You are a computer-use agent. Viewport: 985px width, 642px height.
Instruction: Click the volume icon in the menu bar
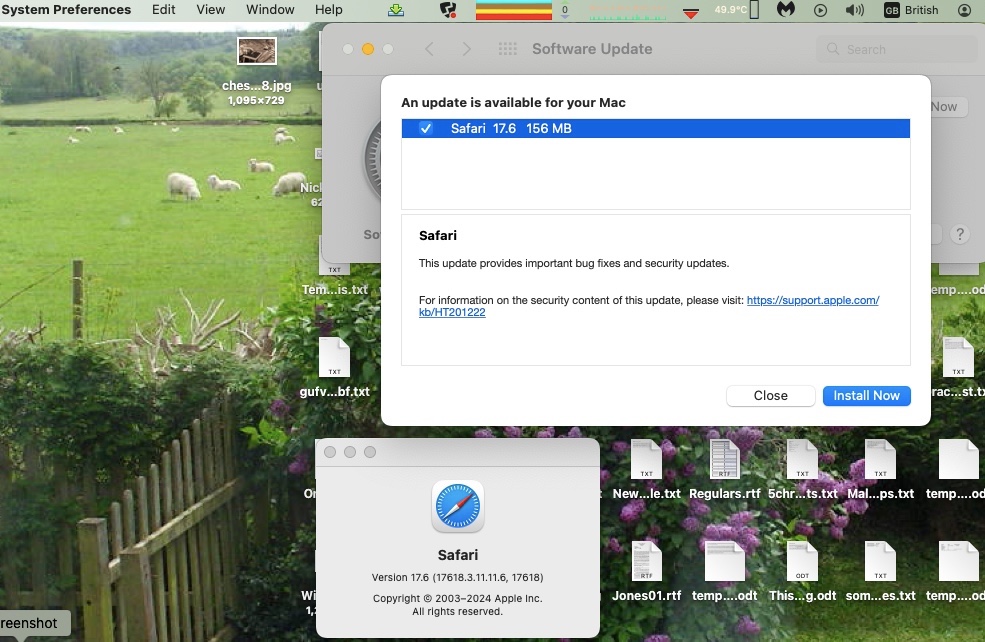pos(852,10)
